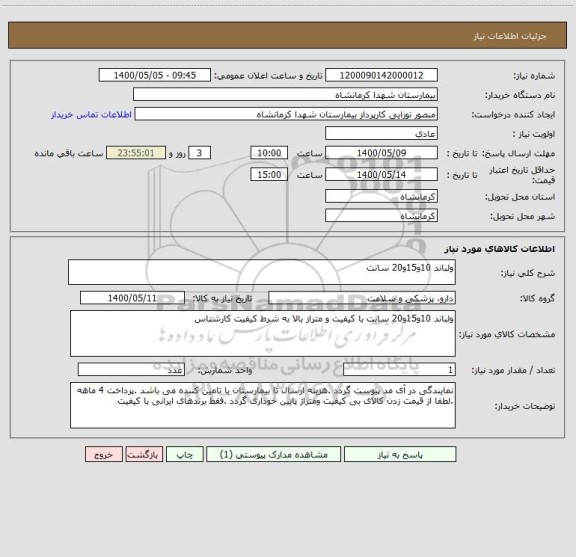Click label نام دستگاه خریدار
The height and width of the screenshot is (557, 576).
[x=520, y=95]
